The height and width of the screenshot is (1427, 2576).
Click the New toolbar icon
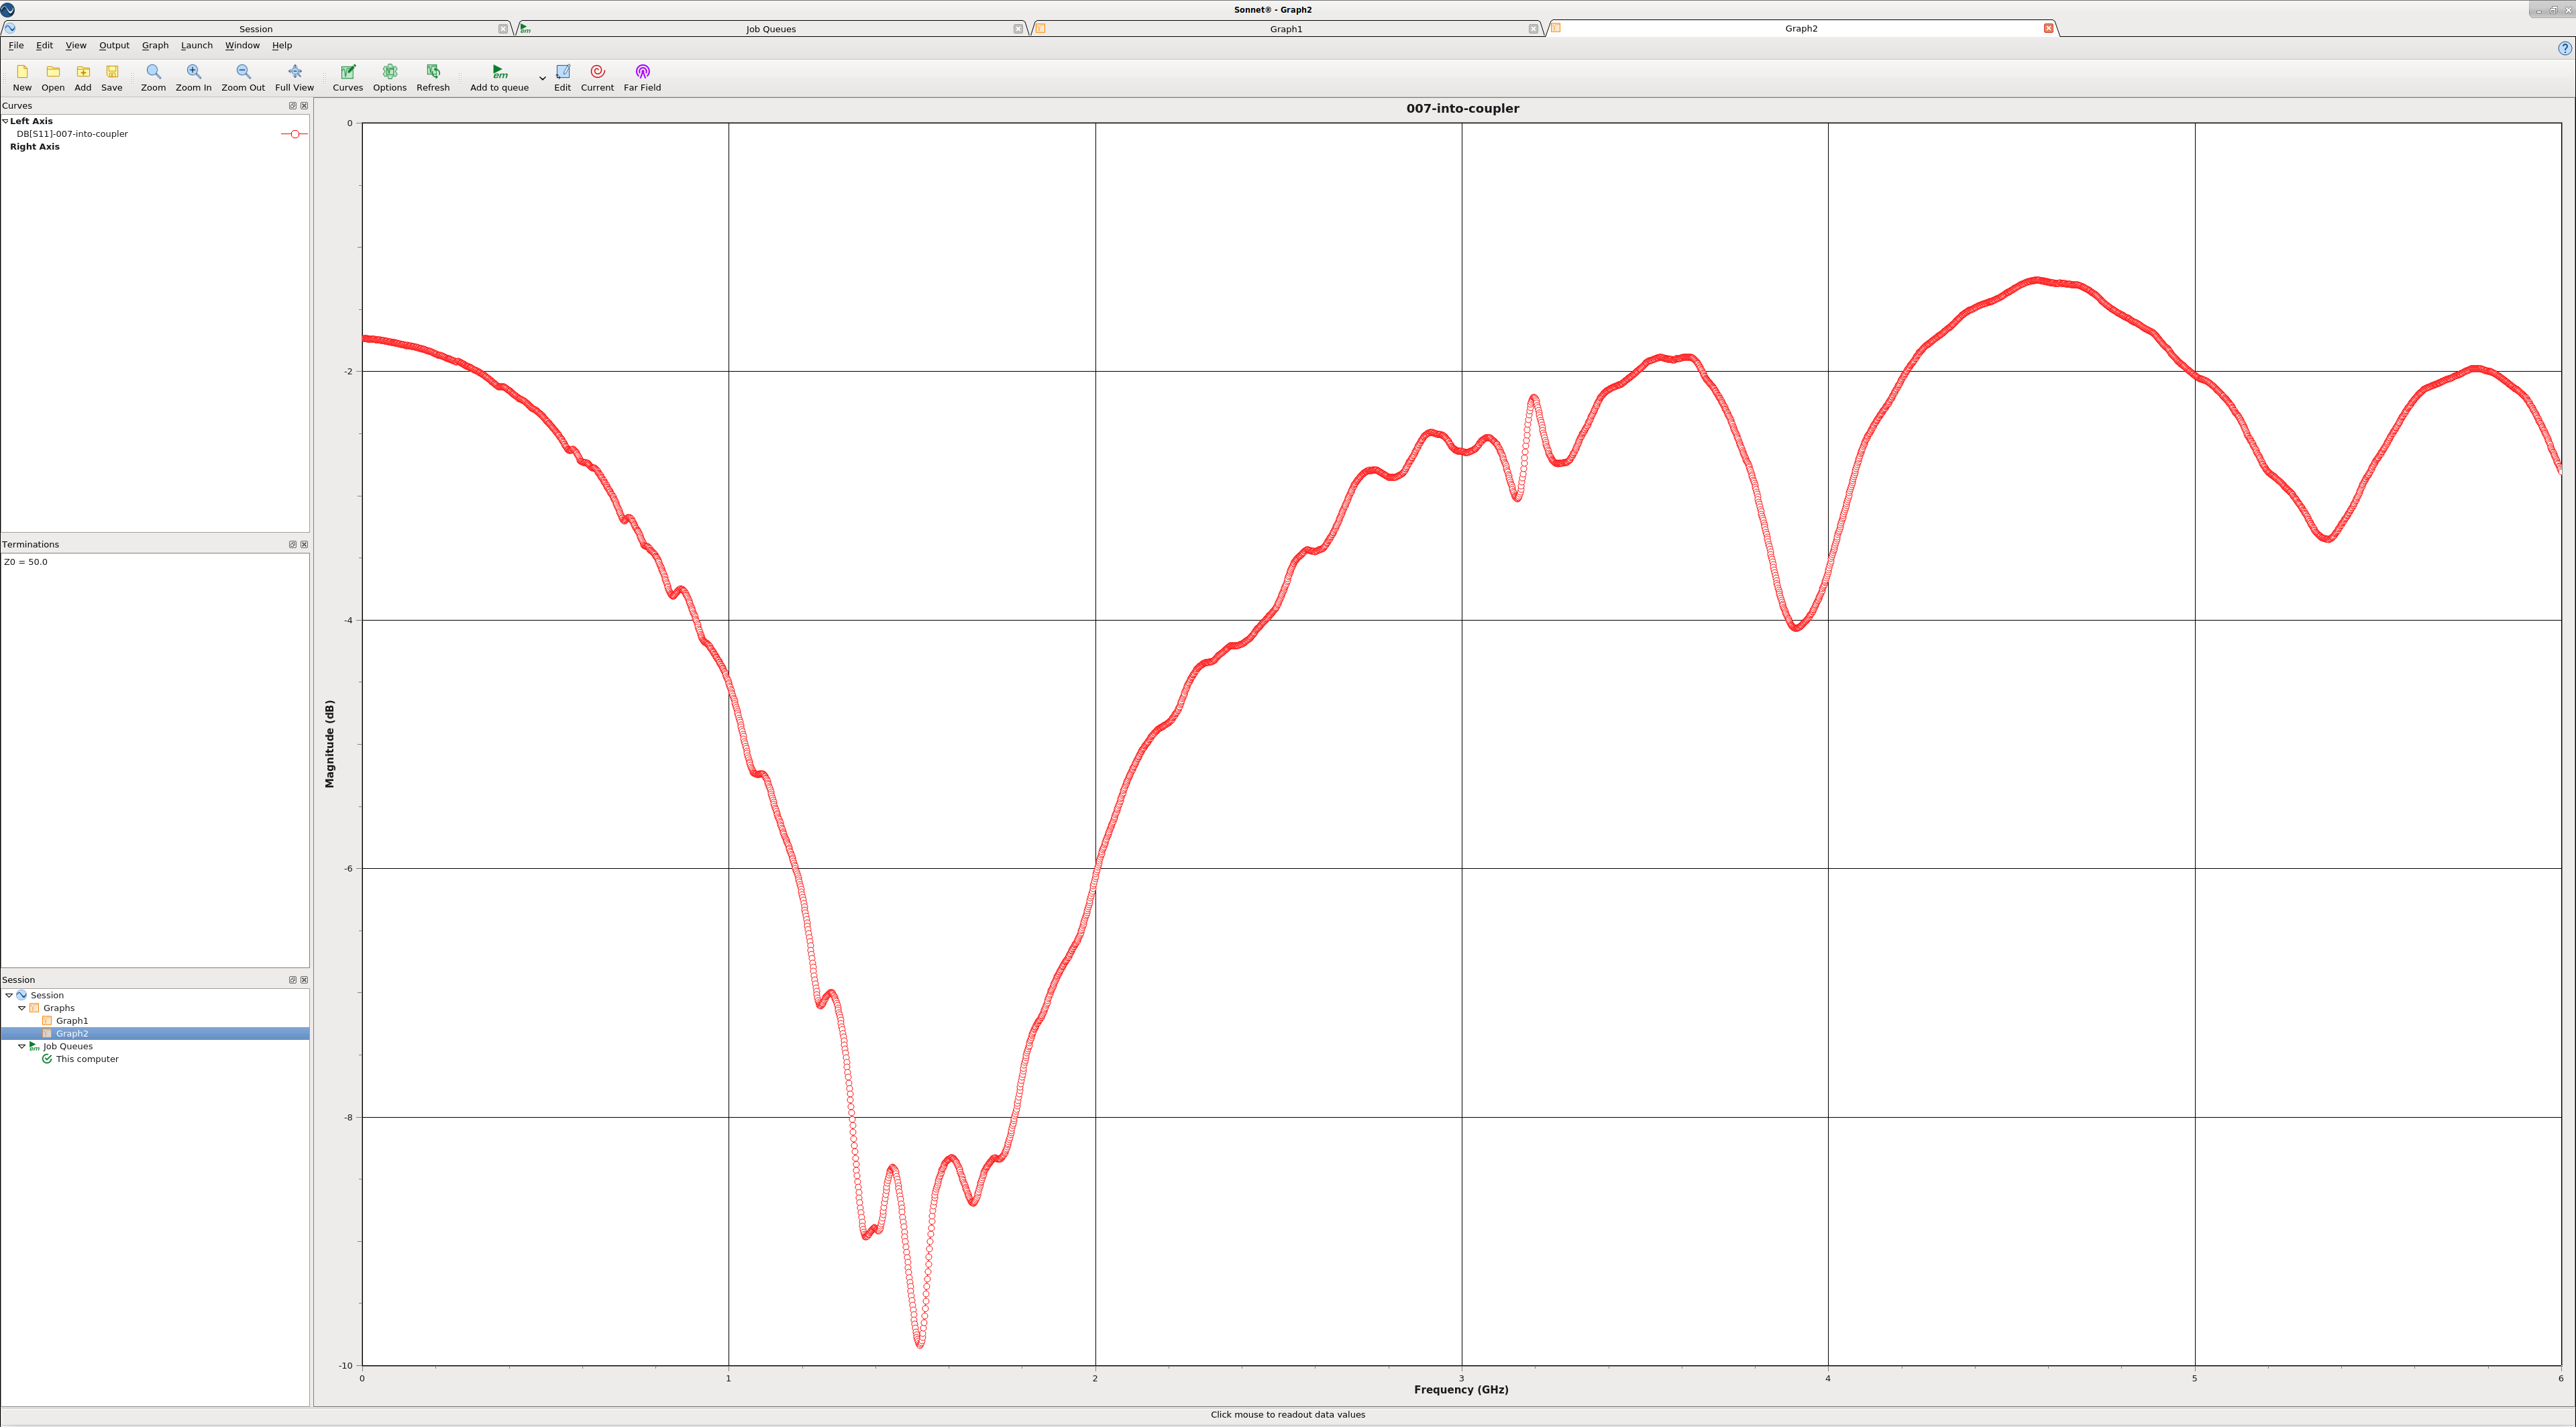coord(22,72)
